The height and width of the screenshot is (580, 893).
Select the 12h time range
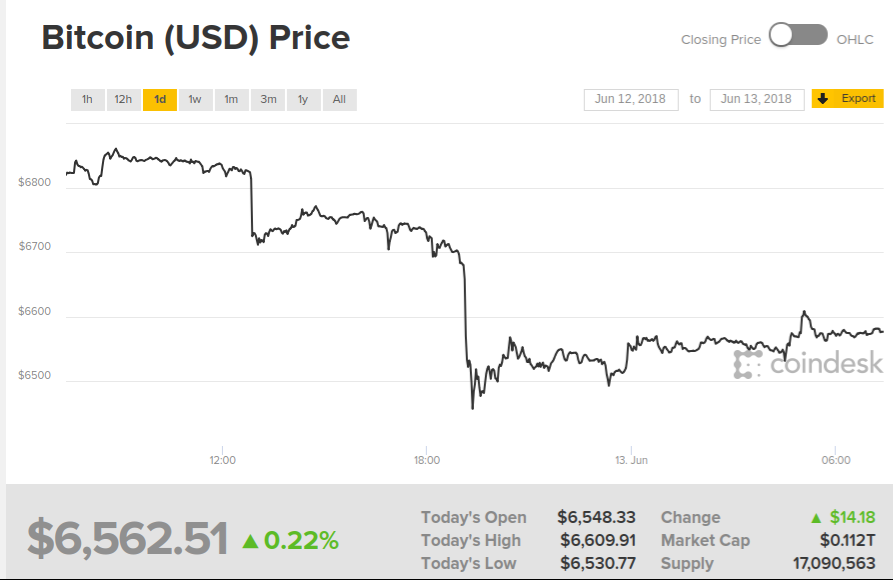[123, 99]
